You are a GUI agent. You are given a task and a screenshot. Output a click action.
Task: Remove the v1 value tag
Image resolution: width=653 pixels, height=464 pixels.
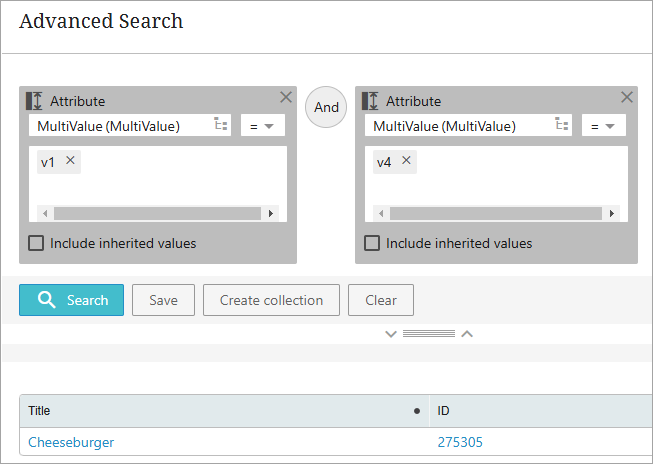[70, 161]
